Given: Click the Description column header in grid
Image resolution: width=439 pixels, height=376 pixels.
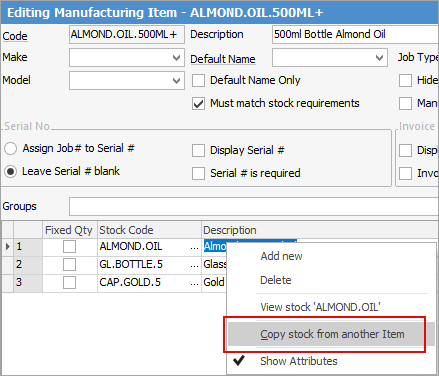Looking at the screenshot, I should [320, 230].
